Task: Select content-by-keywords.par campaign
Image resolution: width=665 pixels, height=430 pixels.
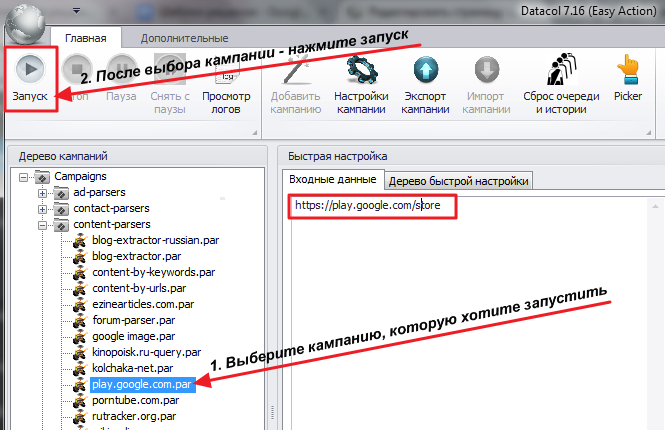Action: tap(154, 272)
